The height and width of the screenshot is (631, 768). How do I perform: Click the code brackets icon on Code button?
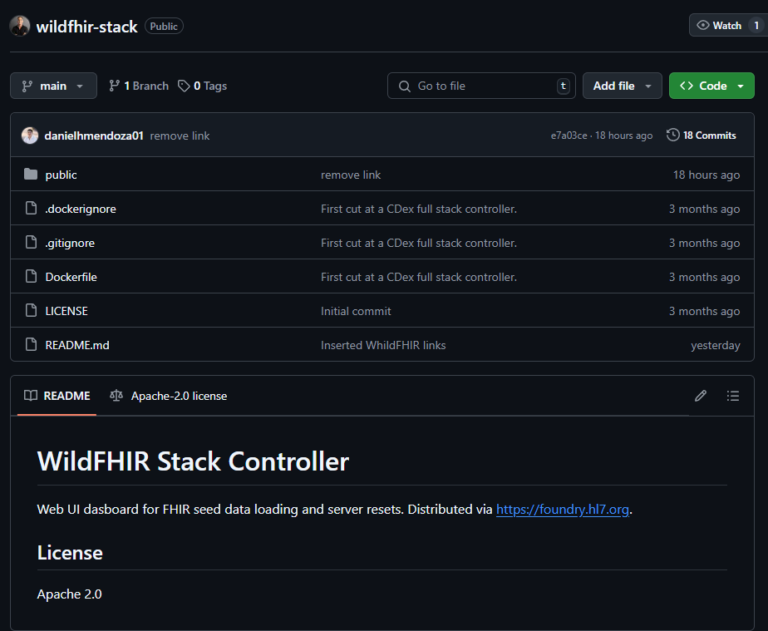coord(686,86)
